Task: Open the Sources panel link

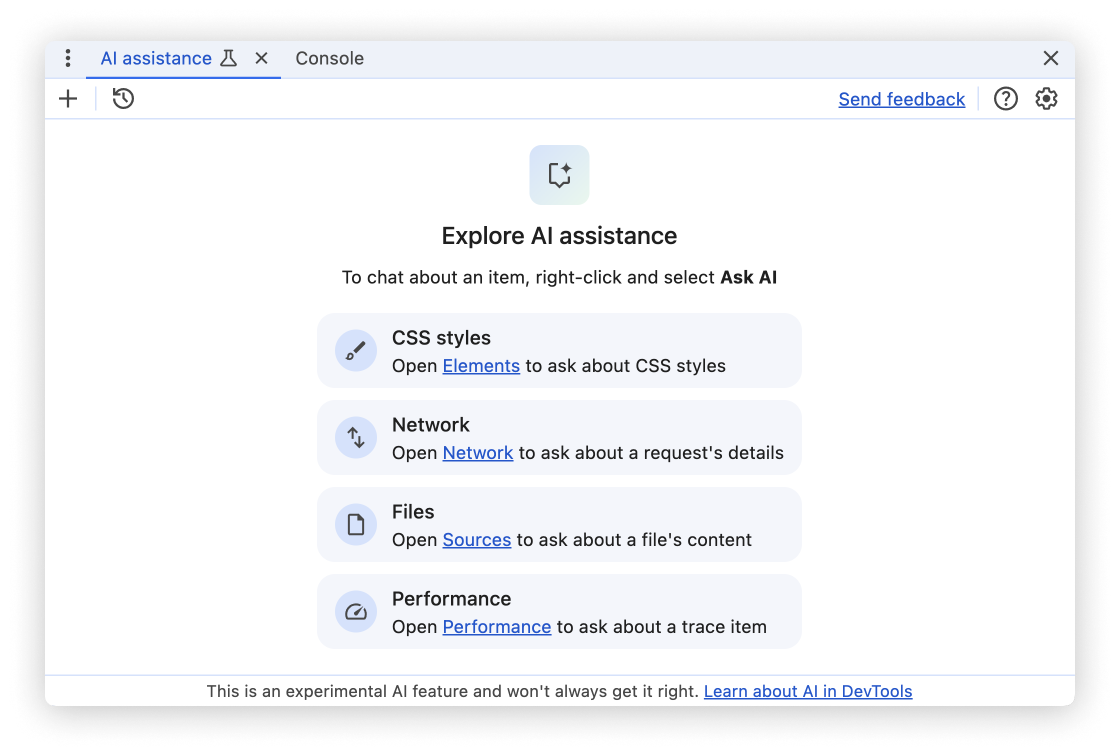Action: (476, 540)
